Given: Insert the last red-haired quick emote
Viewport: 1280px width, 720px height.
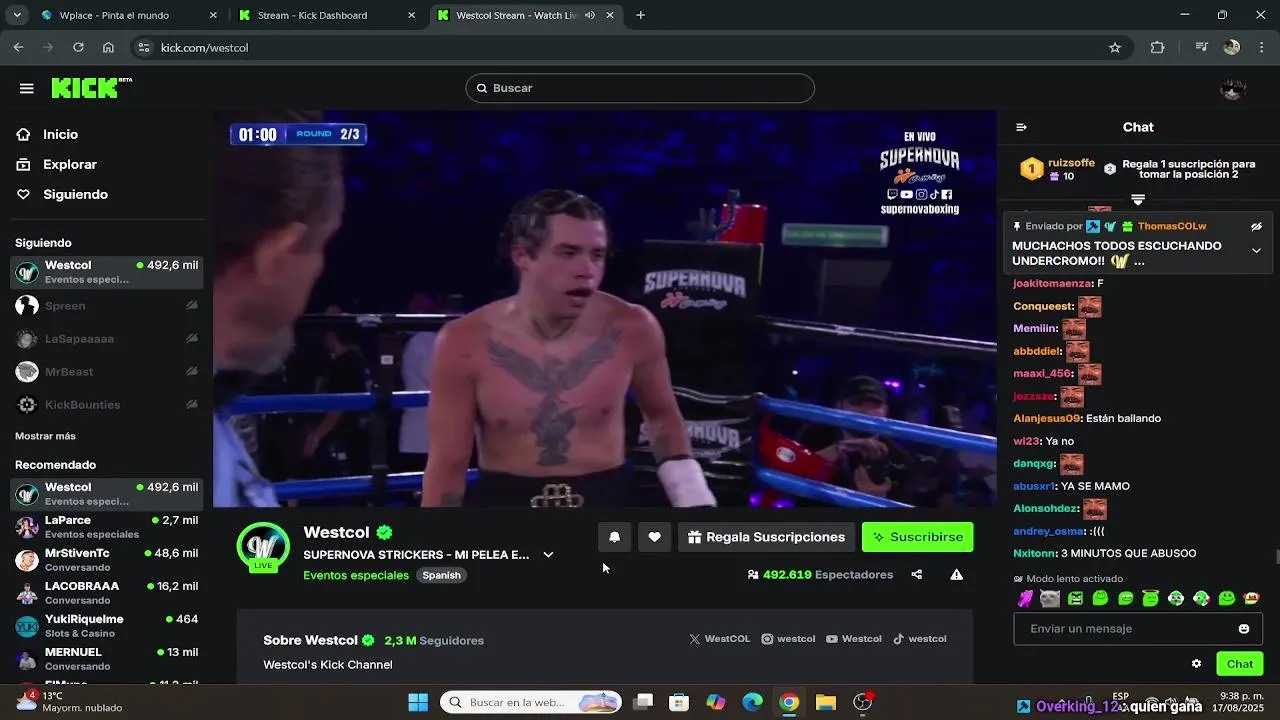Looking at the screenshot, I should (1252, 599).
